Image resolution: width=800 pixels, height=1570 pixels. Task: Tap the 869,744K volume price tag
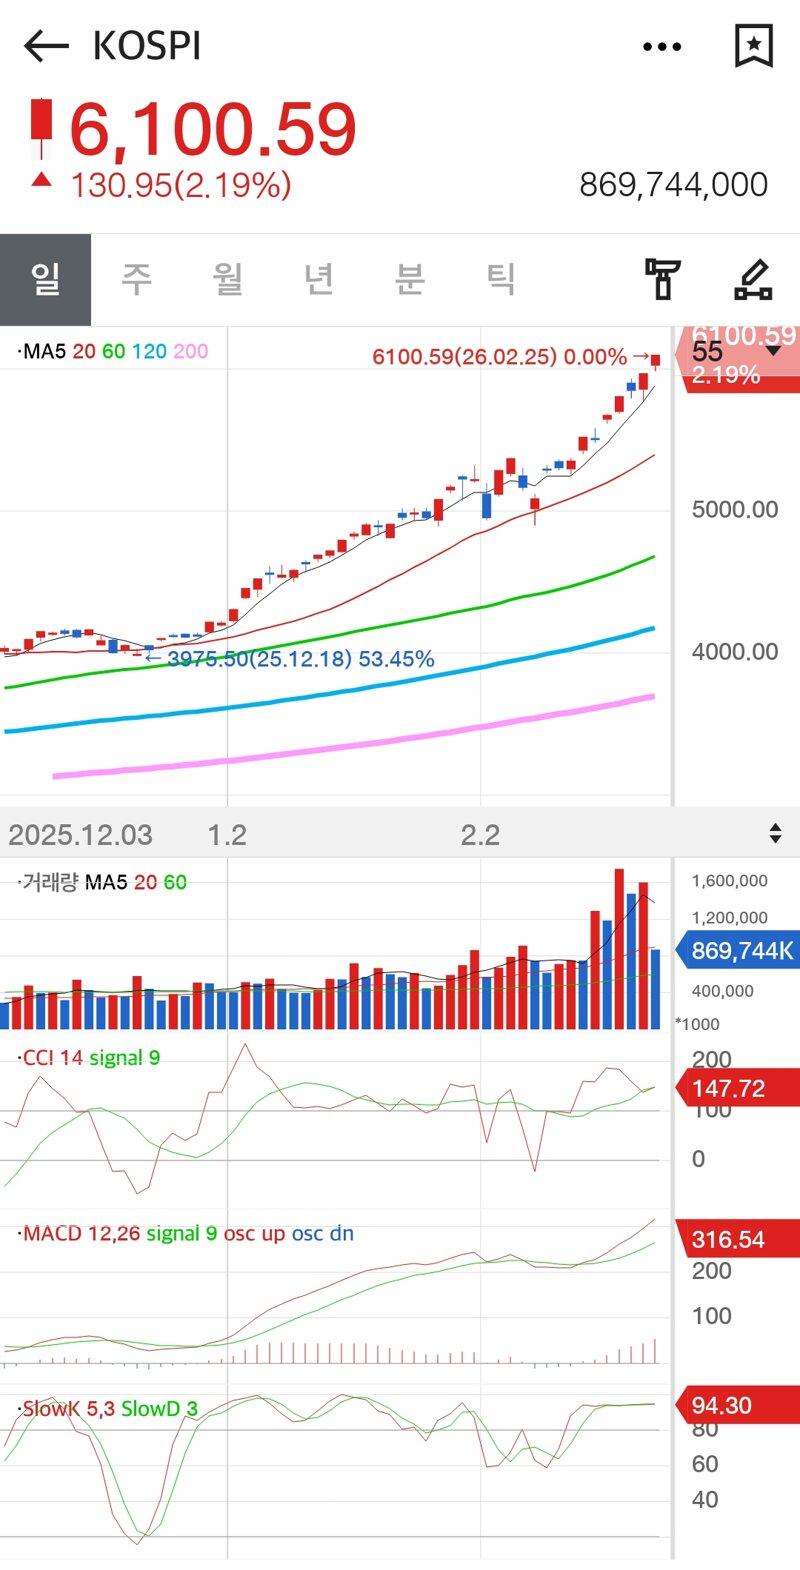tap(739, 951)
